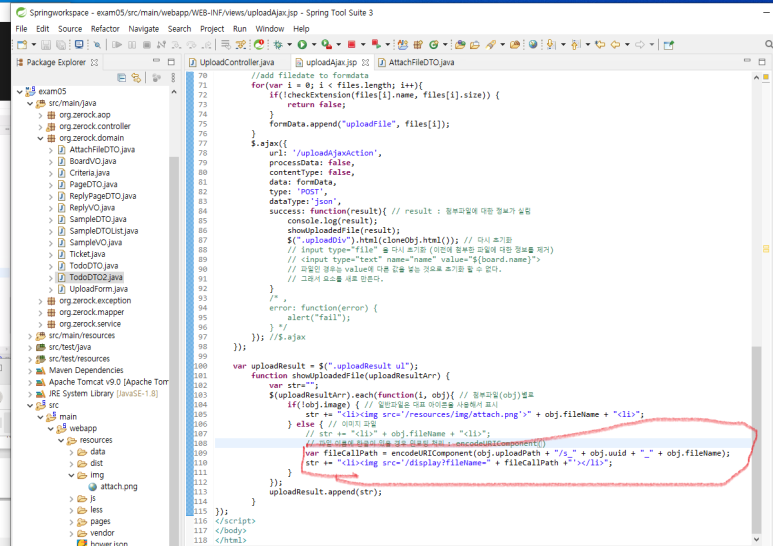773x546 pixels.
Task: Click the red Stop icon
Action: [351, 45]
